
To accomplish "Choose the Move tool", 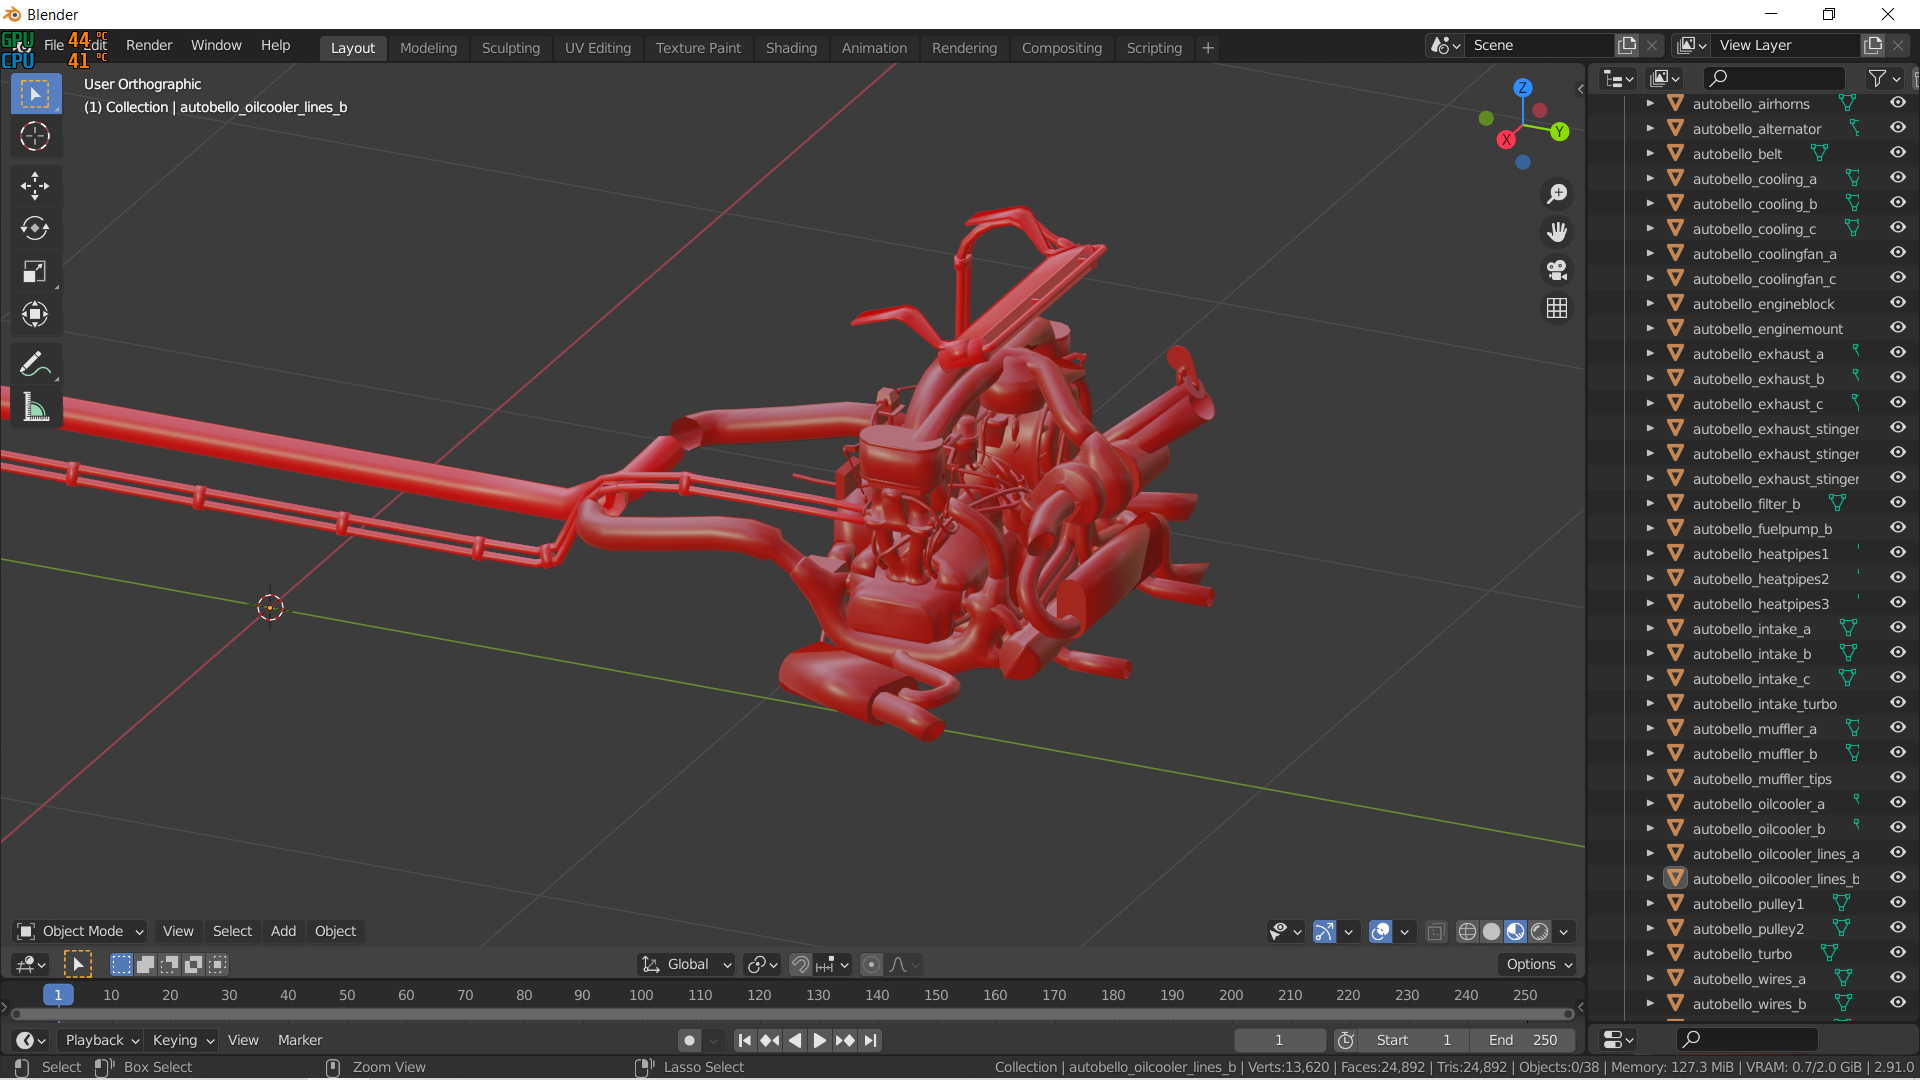I will click(35, 185).
